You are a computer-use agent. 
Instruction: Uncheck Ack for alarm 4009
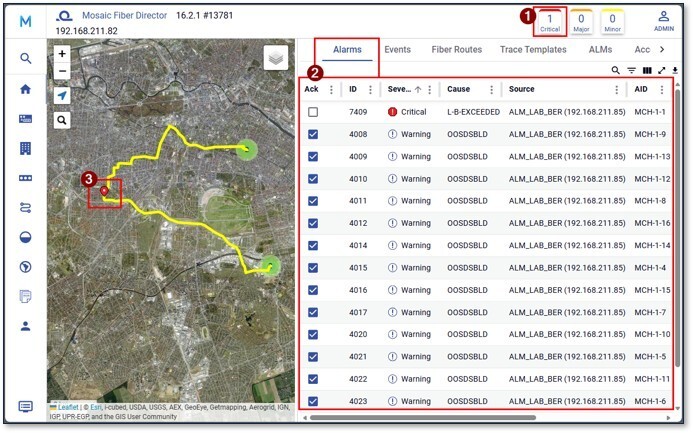point(313,156)
